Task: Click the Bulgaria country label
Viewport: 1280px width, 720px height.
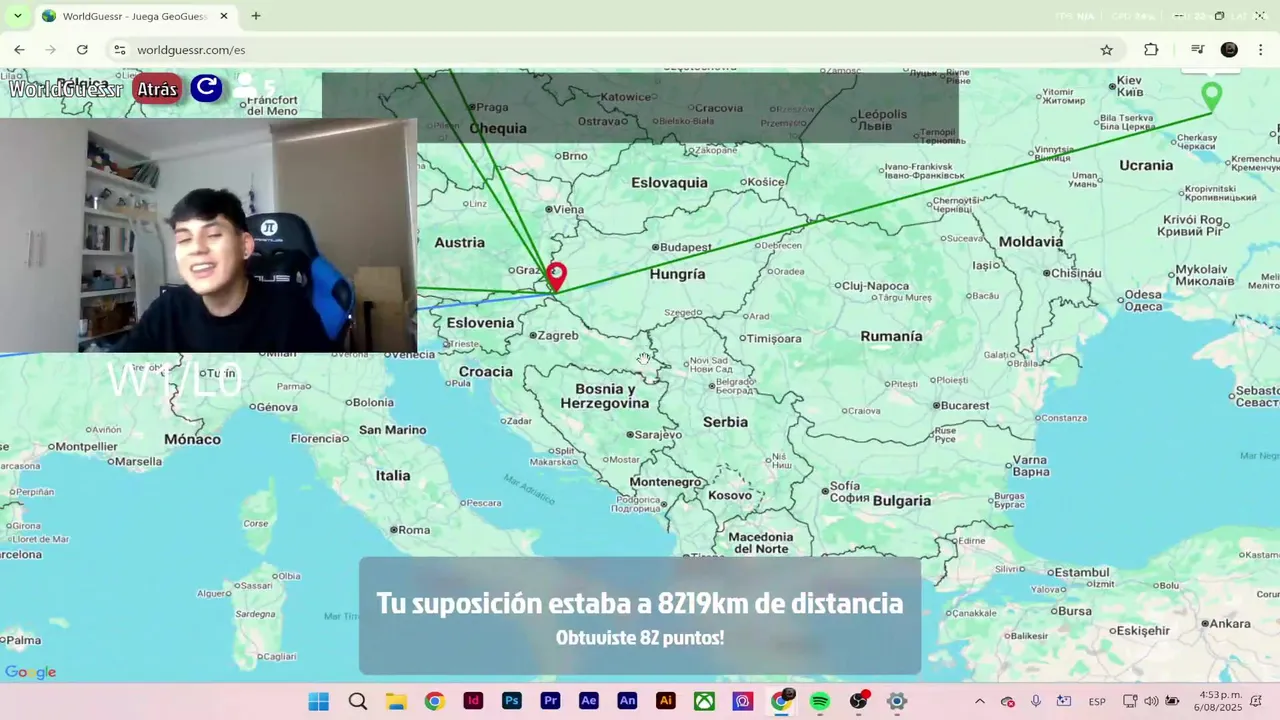Action: (902, 500)
